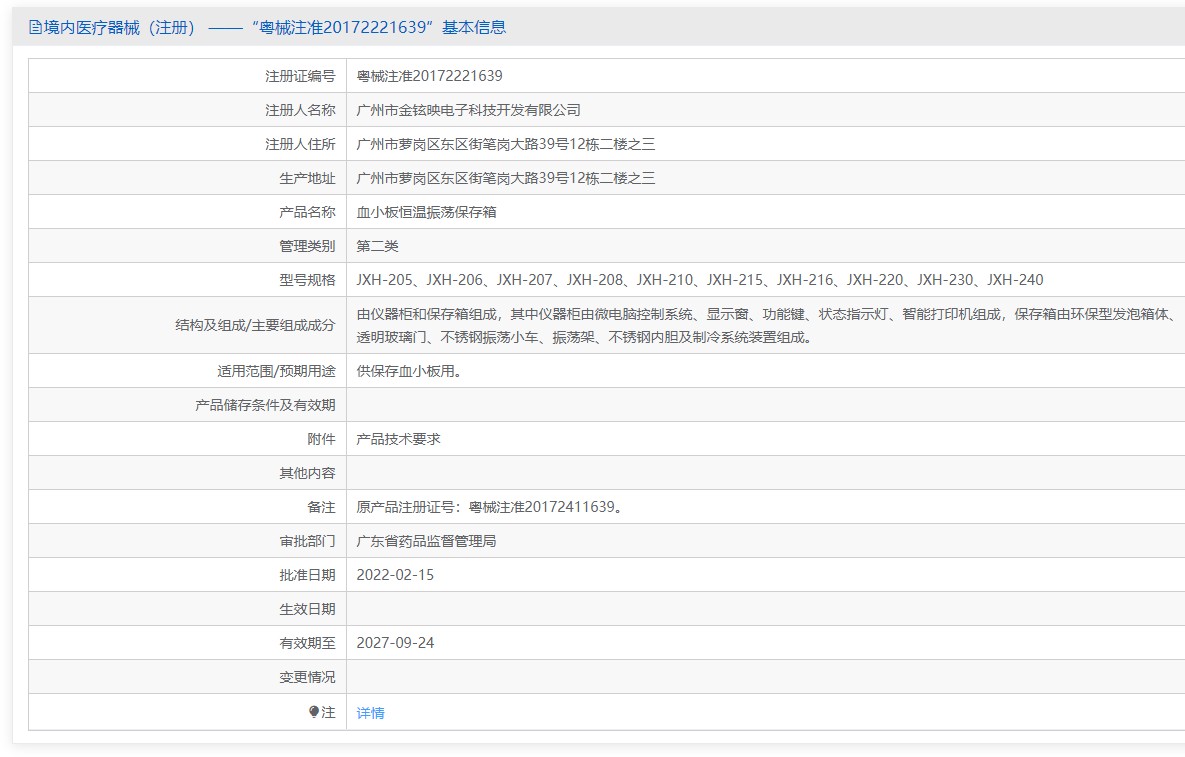Select product name 血小板恒温振荡保存箱
The height and width of the screenshot is (757, 1185).
pos(426,212)
